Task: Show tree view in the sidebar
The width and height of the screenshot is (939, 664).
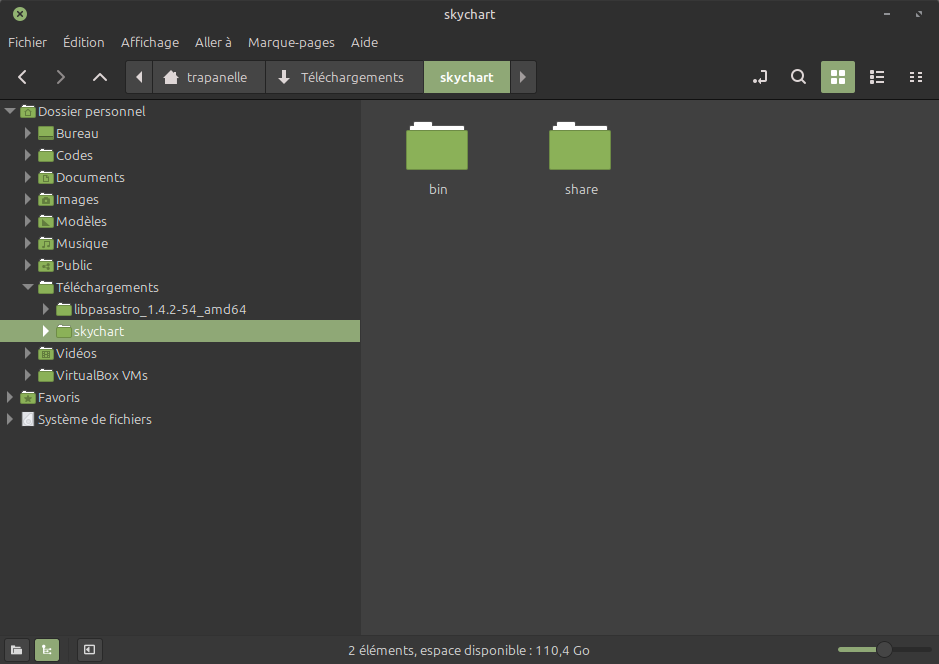Action: (47, 650)
